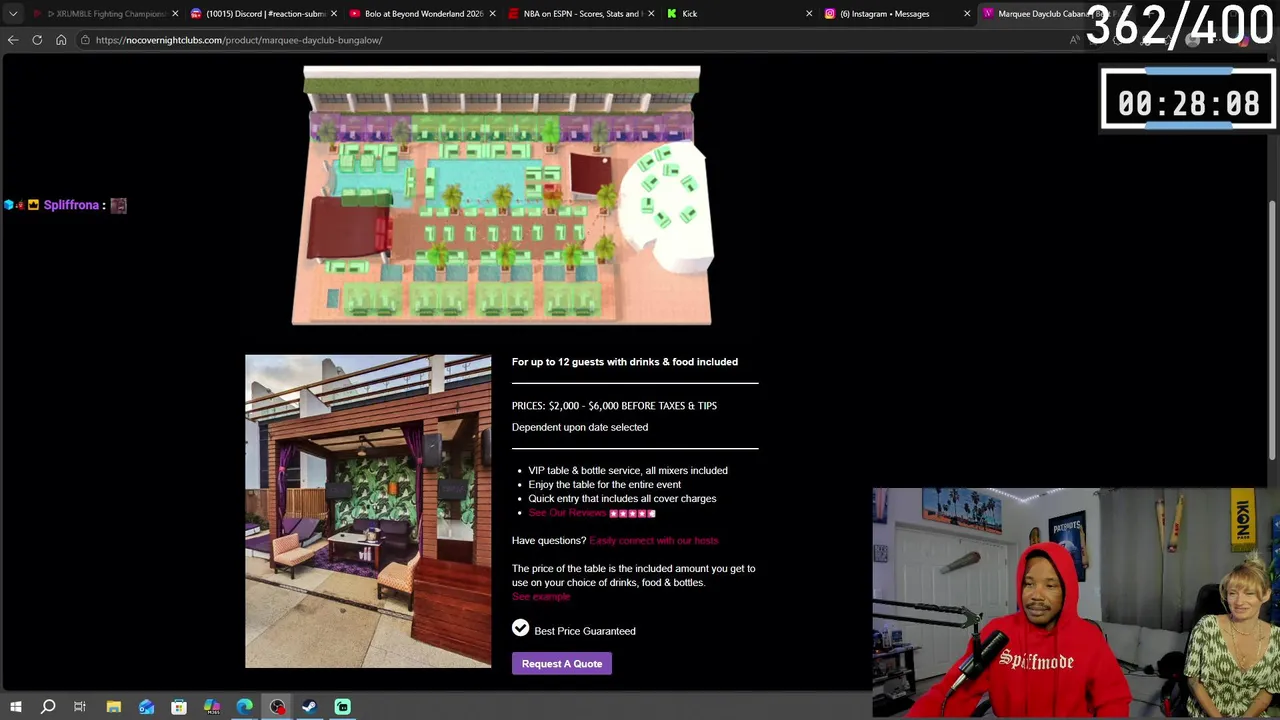Viewport: 1280px width, 720px height.
Task: Click the Spliffrona chat username overlay
Action: click(x=71, y=205)
